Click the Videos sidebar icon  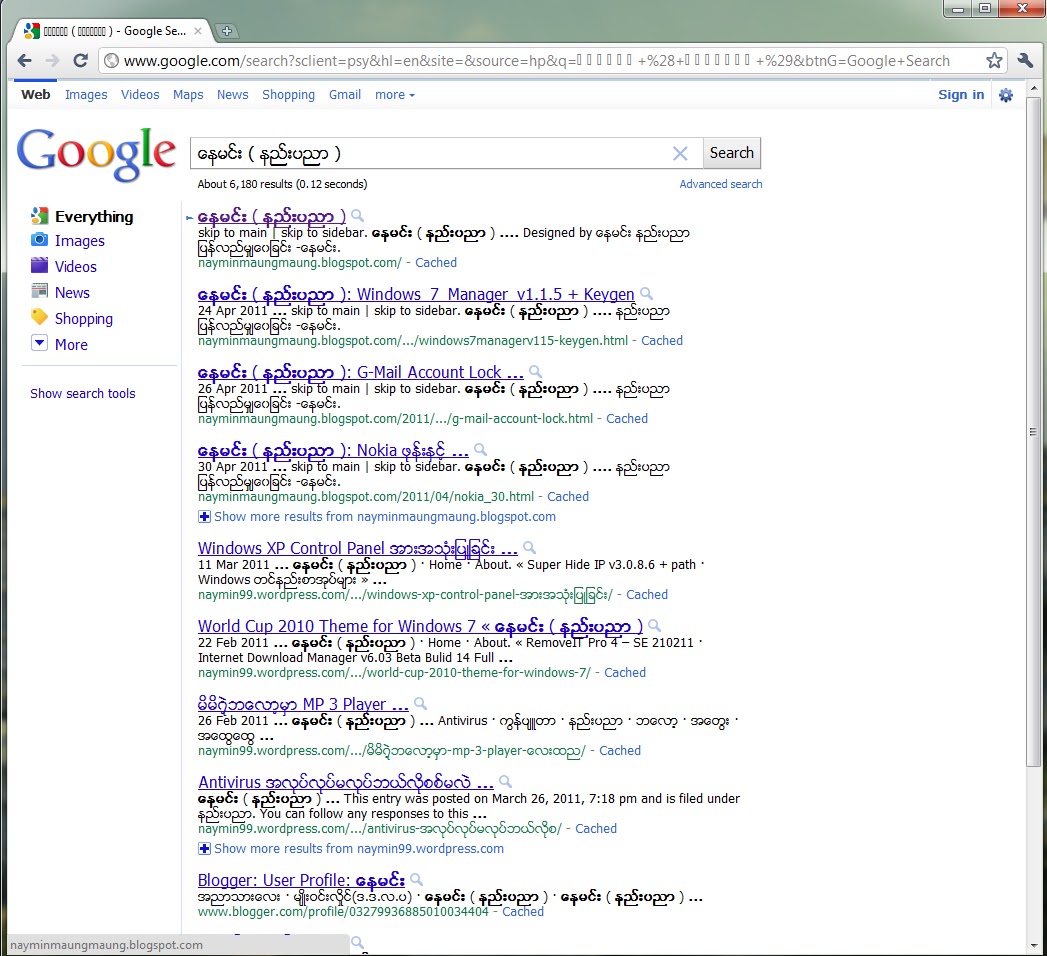click(x=39, y=266)
